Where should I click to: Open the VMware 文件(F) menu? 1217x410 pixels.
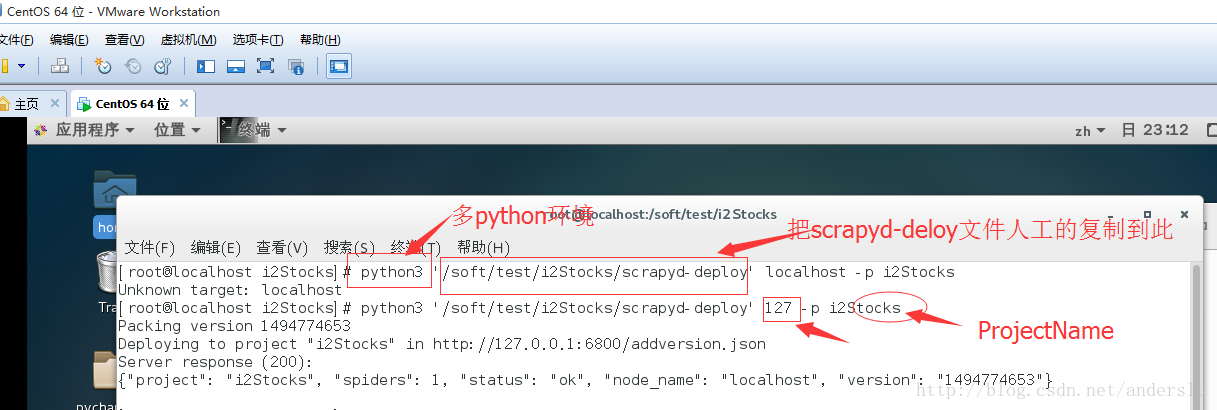16,40
